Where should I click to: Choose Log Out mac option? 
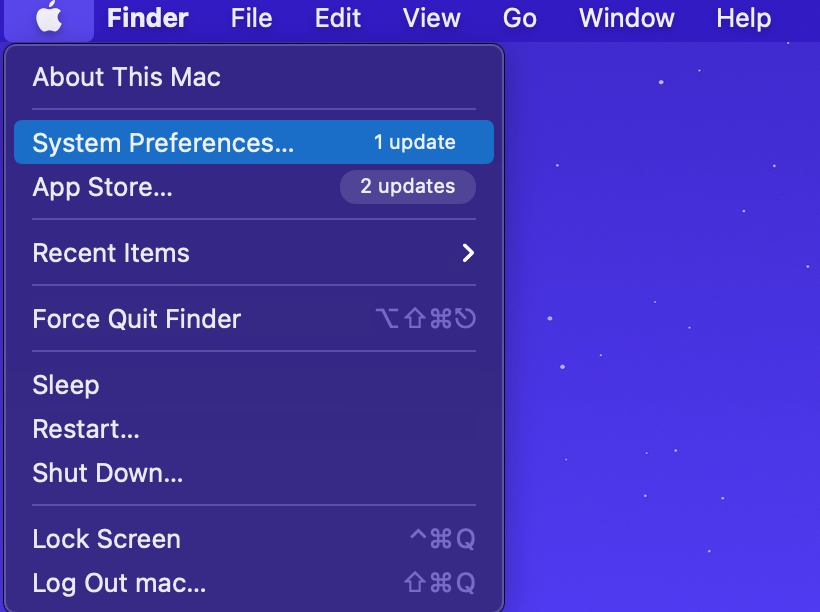pos(119,583)
